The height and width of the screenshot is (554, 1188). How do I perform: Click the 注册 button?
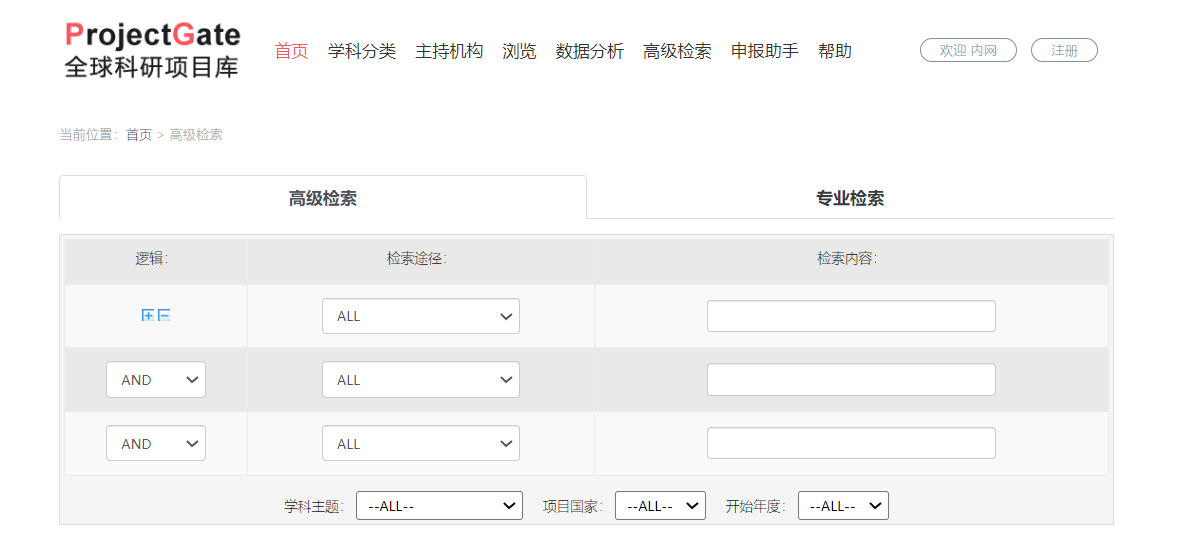1064,50
